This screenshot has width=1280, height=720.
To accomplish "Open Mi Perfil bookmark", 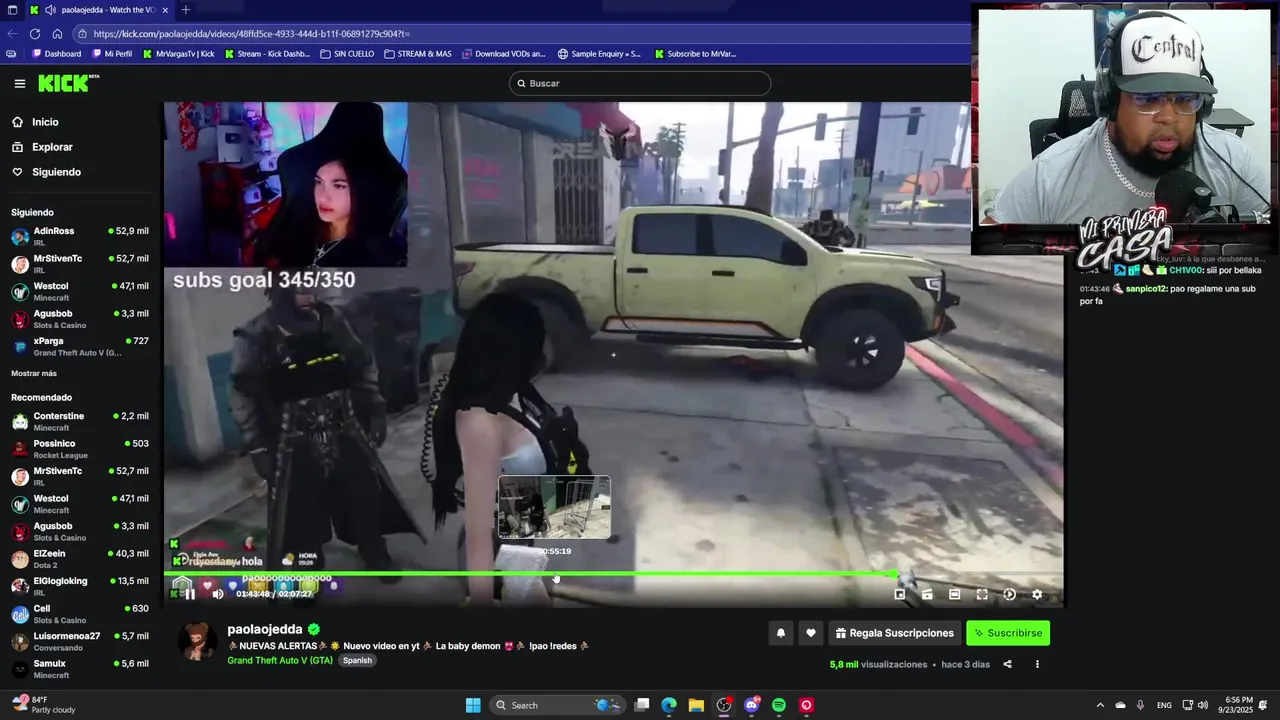I will (x=111, y=54).
